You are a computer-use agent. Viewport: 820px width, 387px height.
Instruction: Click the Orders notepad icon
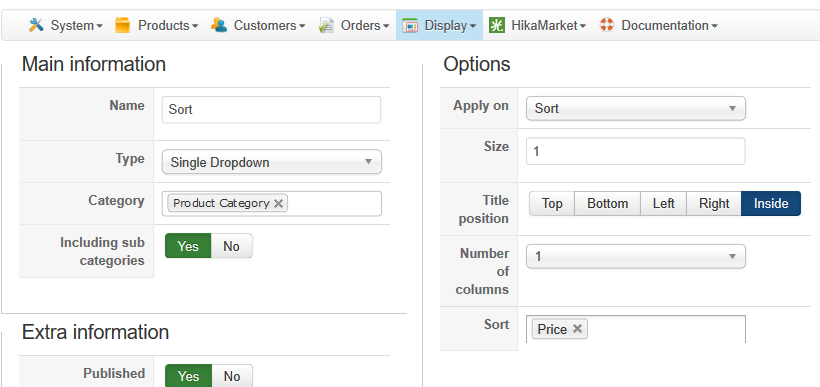[x=326, y=25]
